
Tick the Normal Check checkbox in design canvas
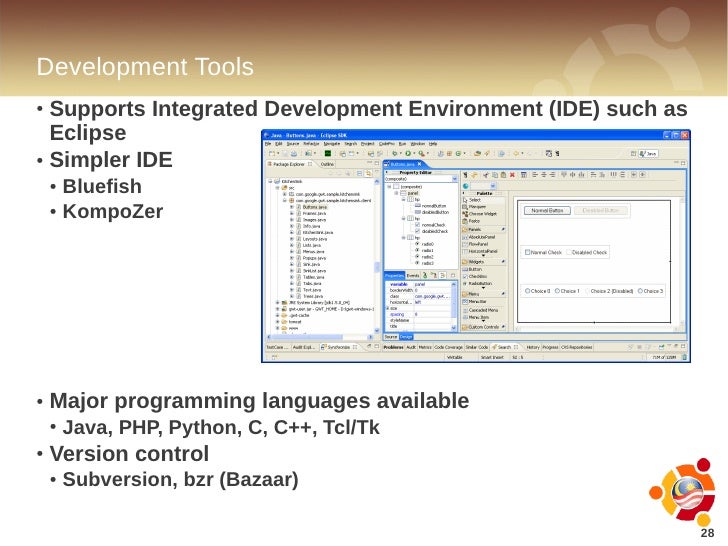click(x=527, y=252)
